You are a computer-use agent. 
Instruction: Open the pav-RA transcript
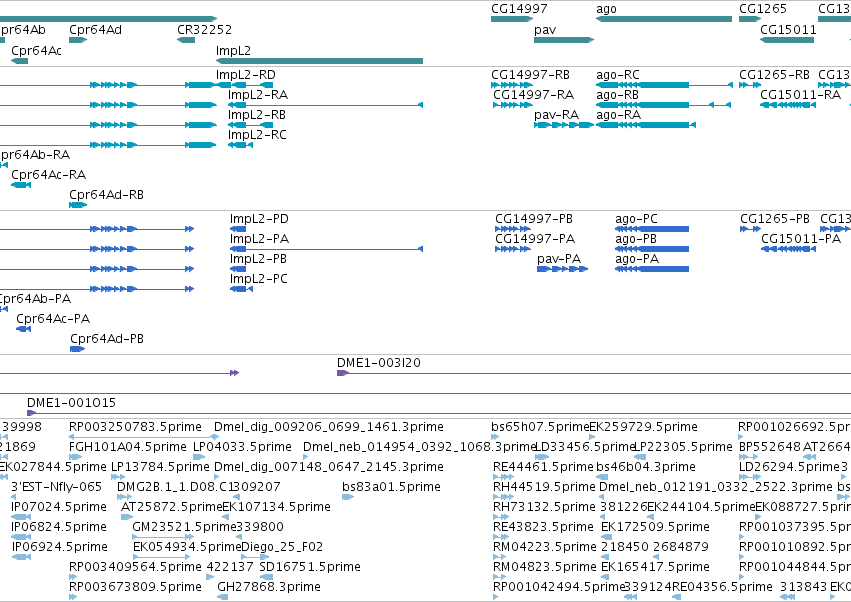[556, 115]
